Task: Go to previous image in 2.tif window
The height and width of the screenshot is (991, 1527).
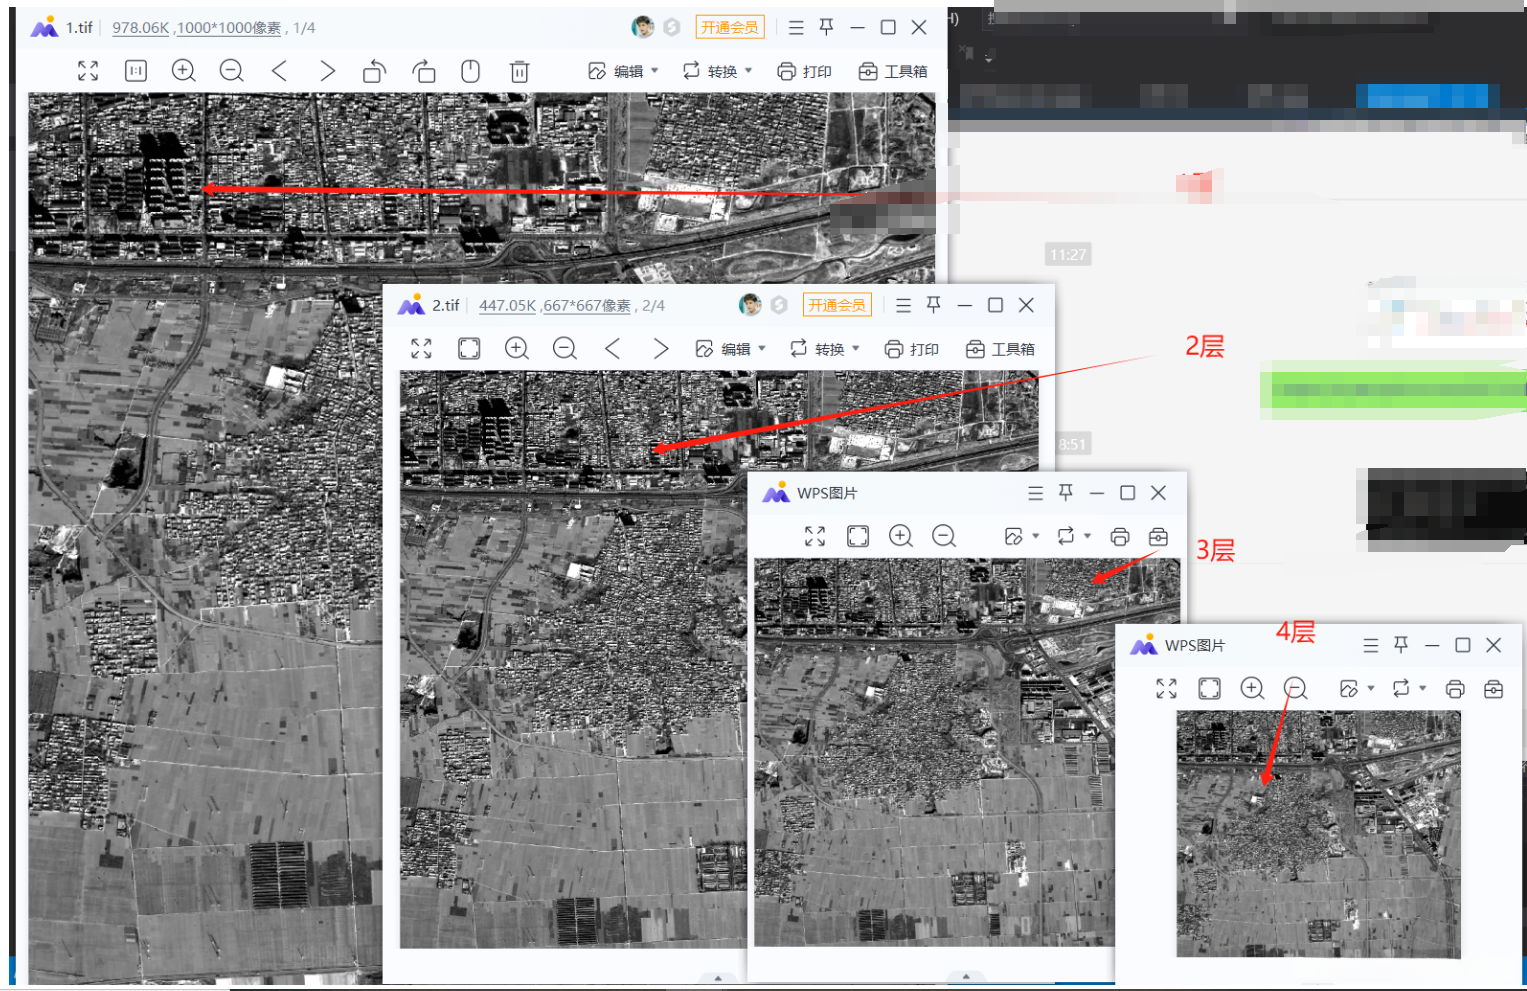Action: coord(613,348)
